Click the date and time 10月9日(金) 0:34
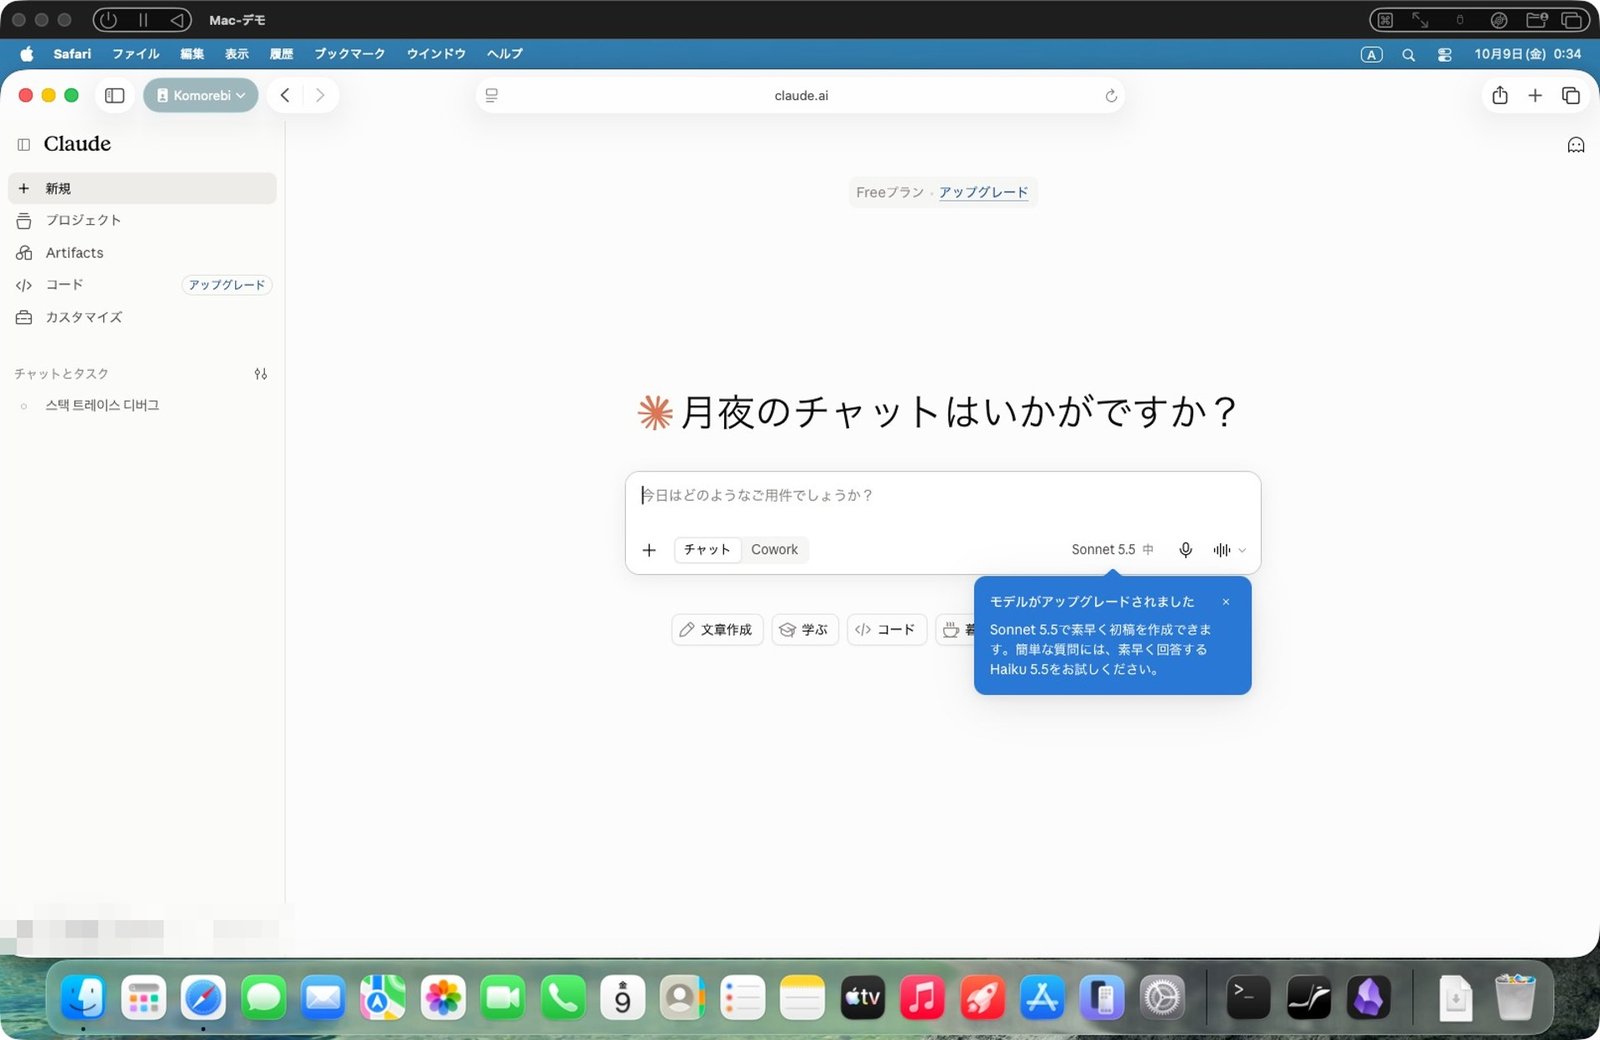 (x=1528, y=54)
